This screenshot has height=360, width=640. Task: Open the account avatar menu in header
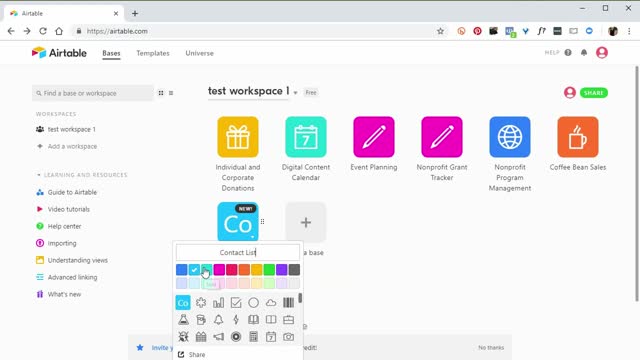602,53
